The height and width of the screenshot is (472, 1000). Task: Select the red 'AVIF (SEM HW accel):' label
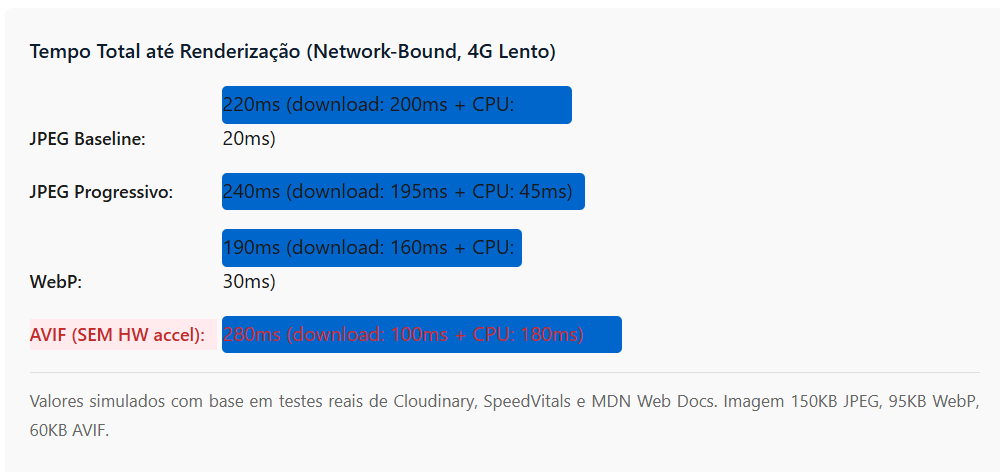(117, 335)
